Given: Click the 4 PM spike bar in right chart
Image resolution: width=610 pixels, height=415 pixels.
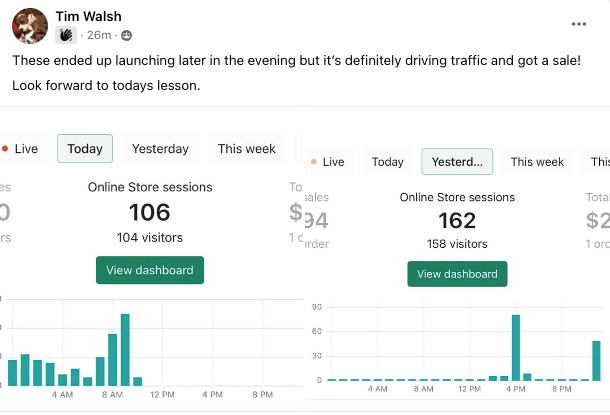Looking at the screenshot, I should coord(516,348).
